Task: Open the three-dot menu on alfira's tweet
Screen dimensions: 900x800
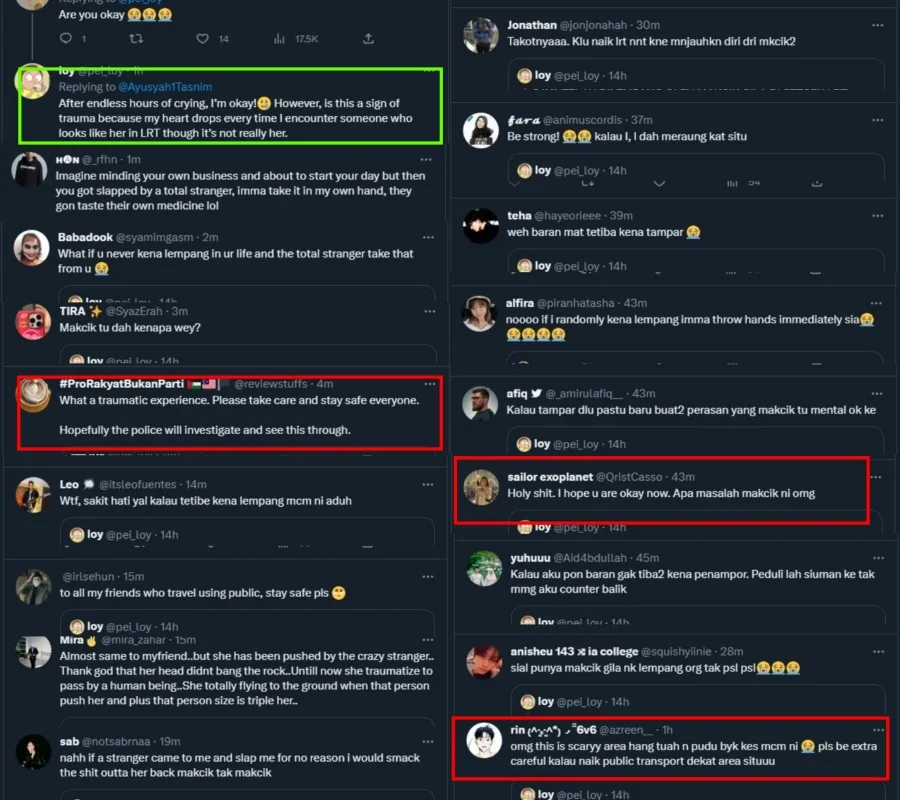Action: (x=876, y=303)
